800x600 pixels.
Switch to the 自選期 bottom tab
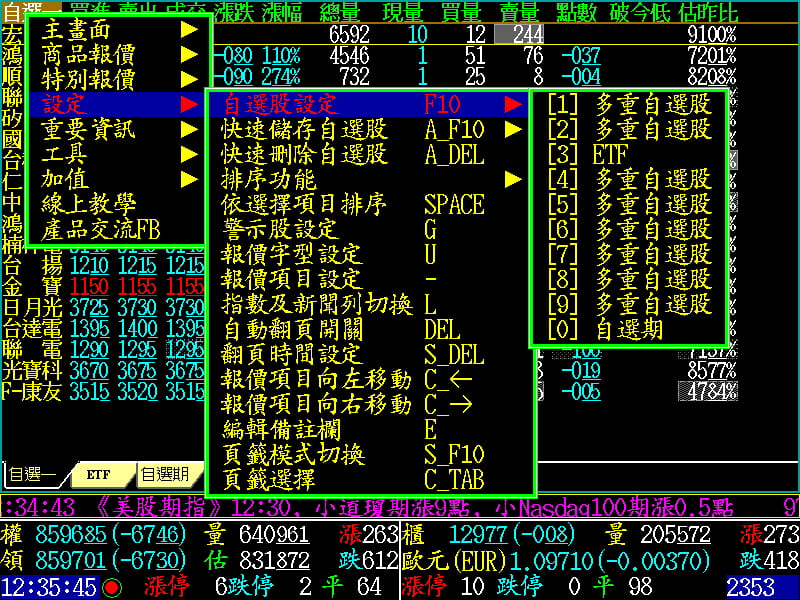[x=165, y=474]
